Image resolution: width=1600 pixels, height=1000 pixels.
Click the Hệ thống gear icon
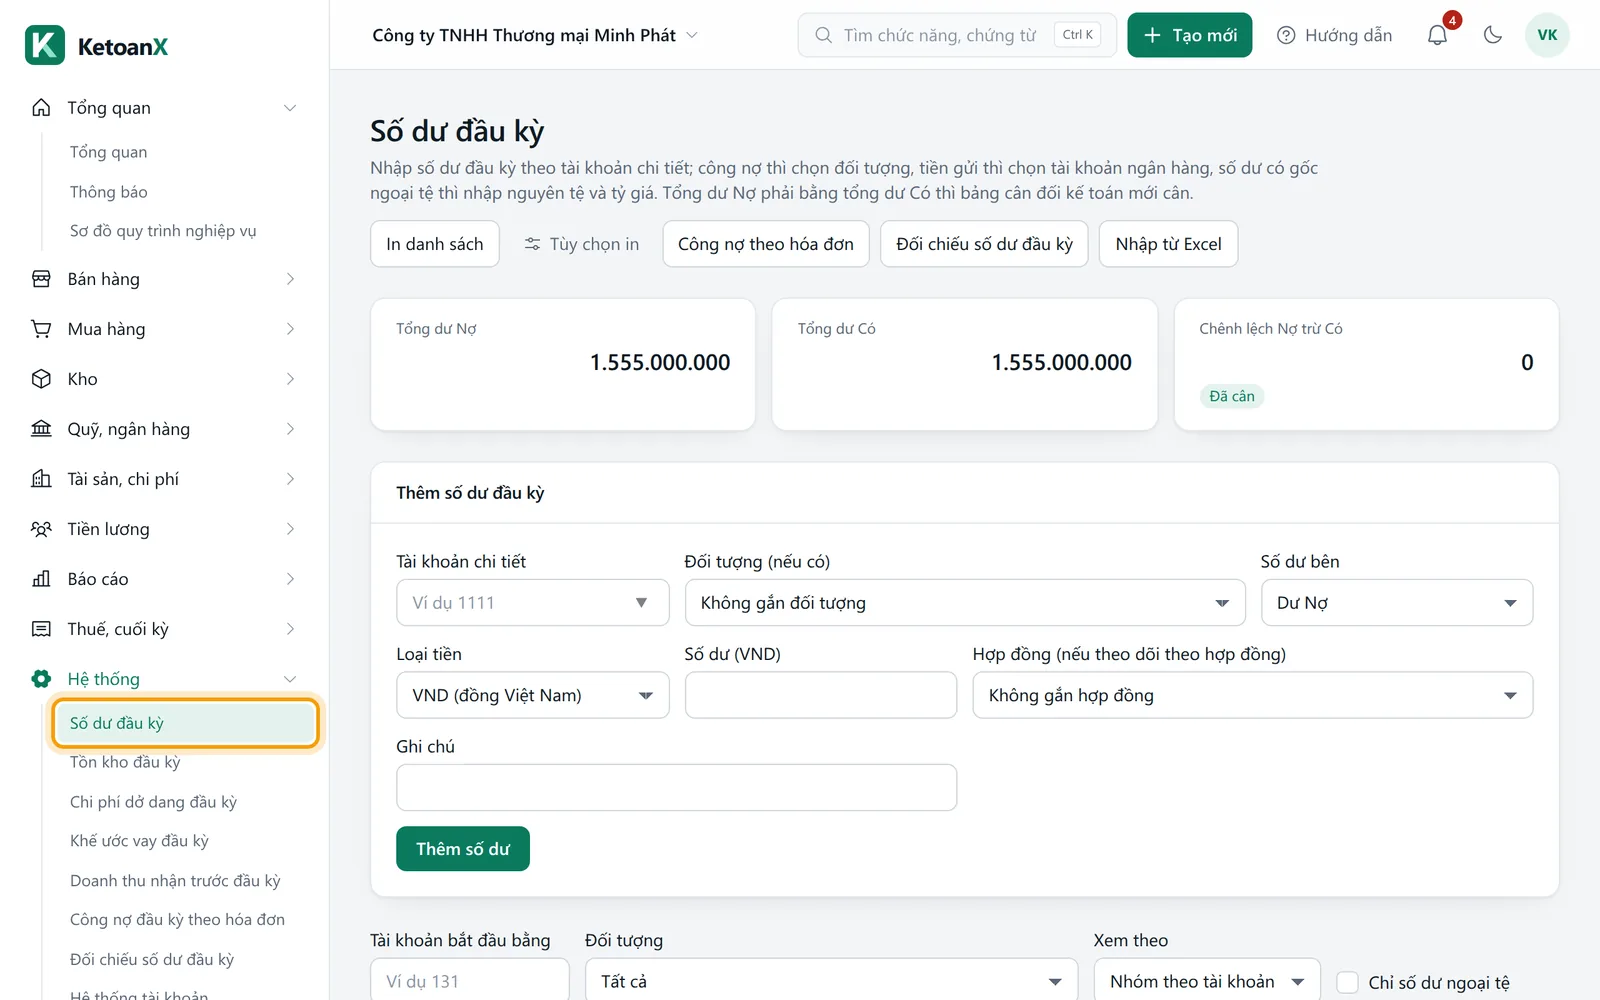(41, 679)
